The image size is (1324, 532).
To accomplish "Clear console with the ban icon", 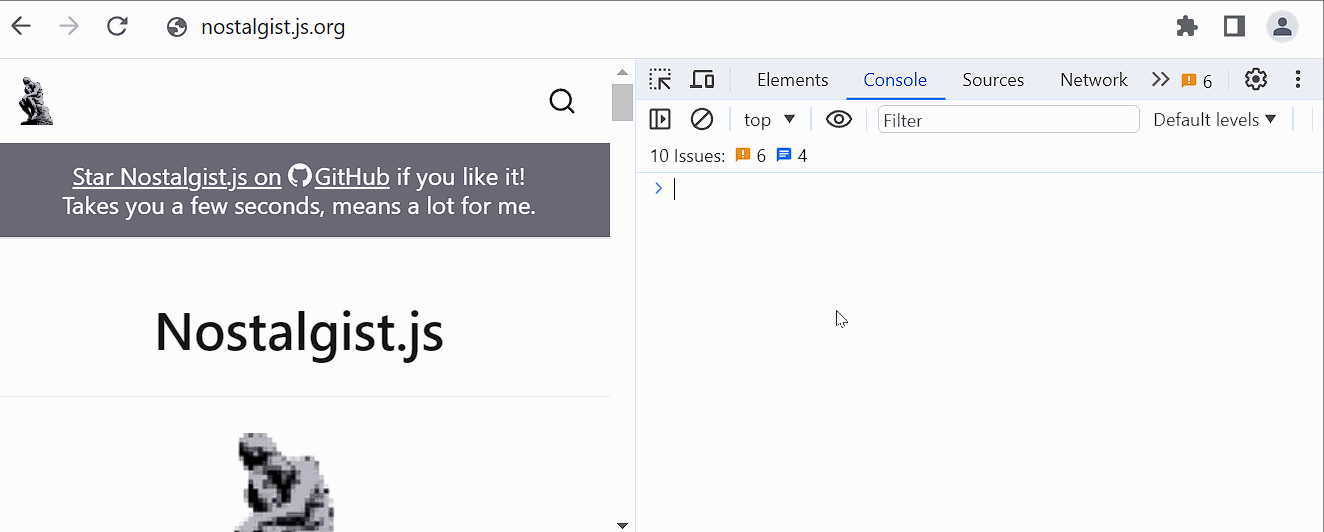I will [702, 120].
